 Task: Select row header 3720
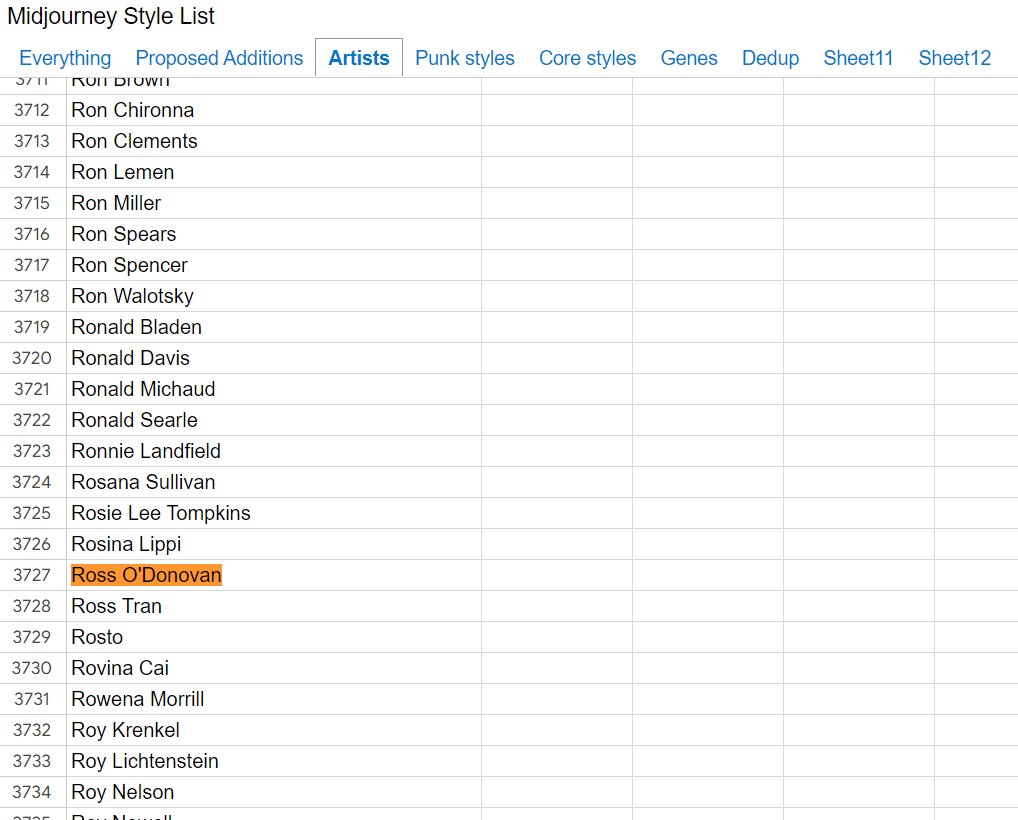tap(33, 358)
